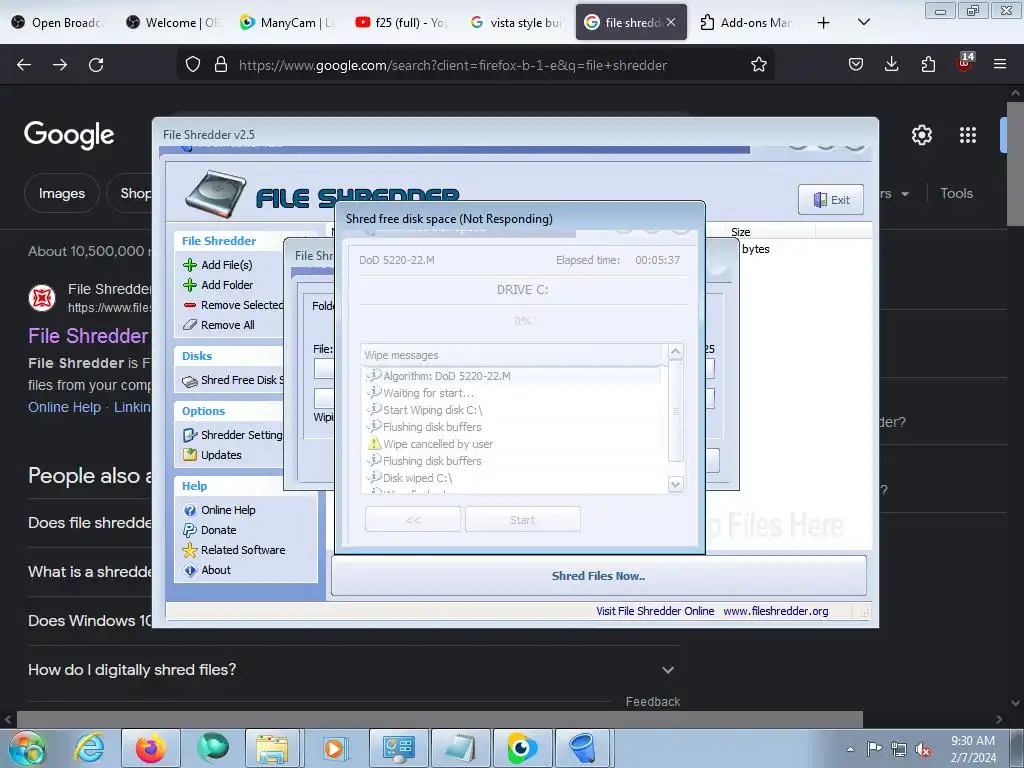1024x768 pixels.
Task: Go back in Firefox browser
Action: tap(24, 65)
